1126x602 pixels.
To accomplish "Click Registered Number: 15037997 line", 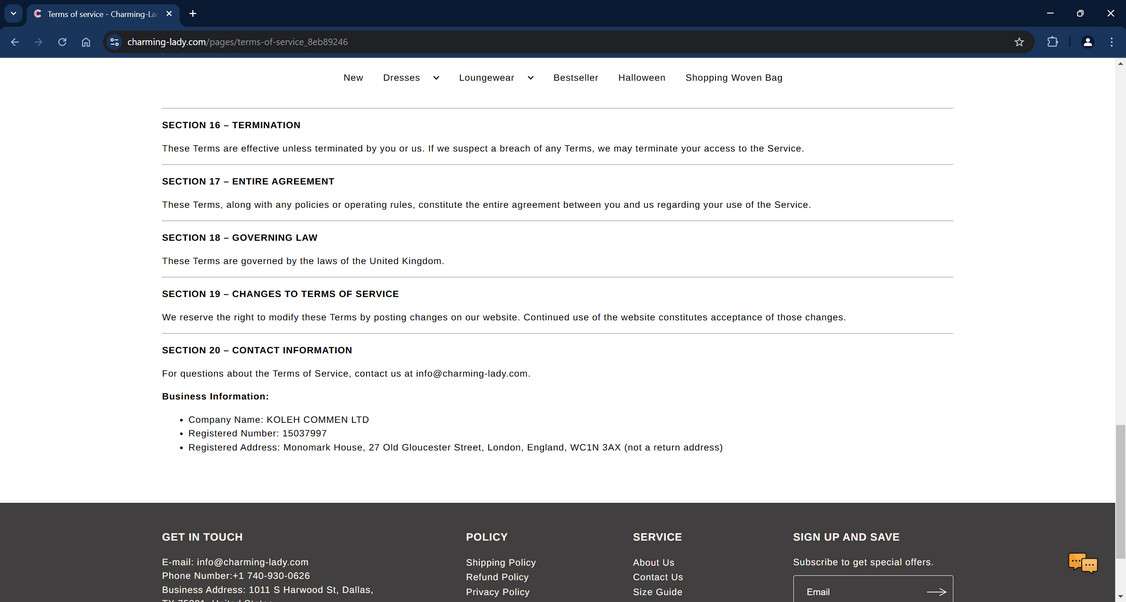I will pyautogui.click(x=257, y=433).
